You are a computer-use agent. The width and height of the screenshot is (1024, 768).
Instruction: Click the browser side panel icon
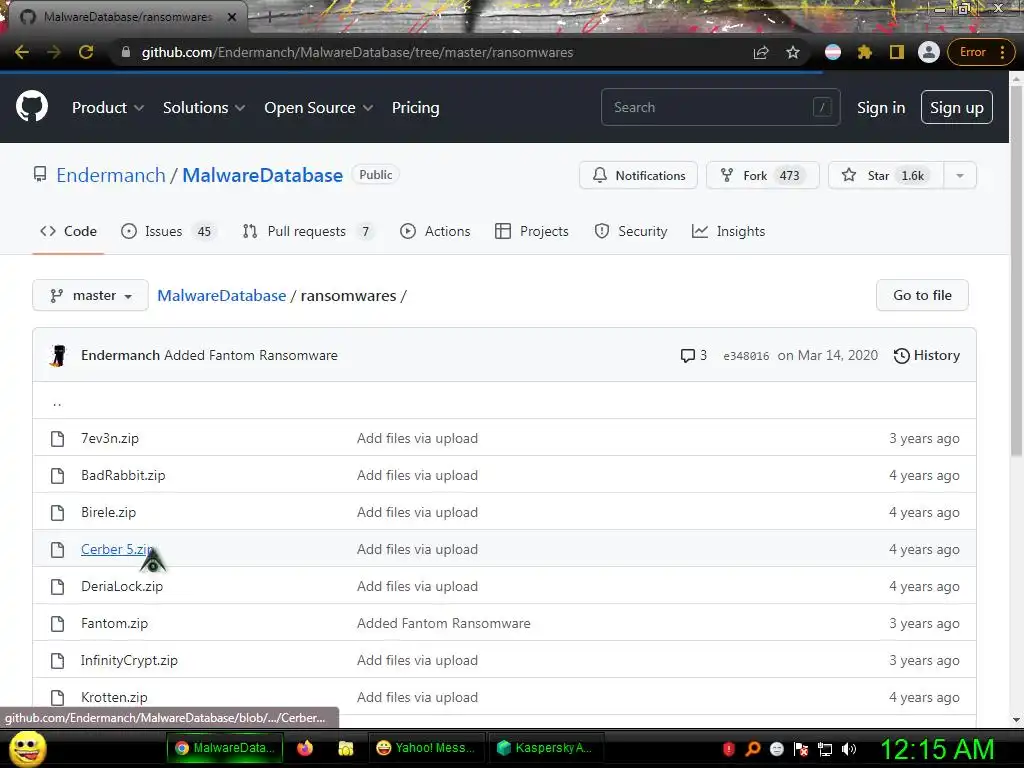pos(897,52)
